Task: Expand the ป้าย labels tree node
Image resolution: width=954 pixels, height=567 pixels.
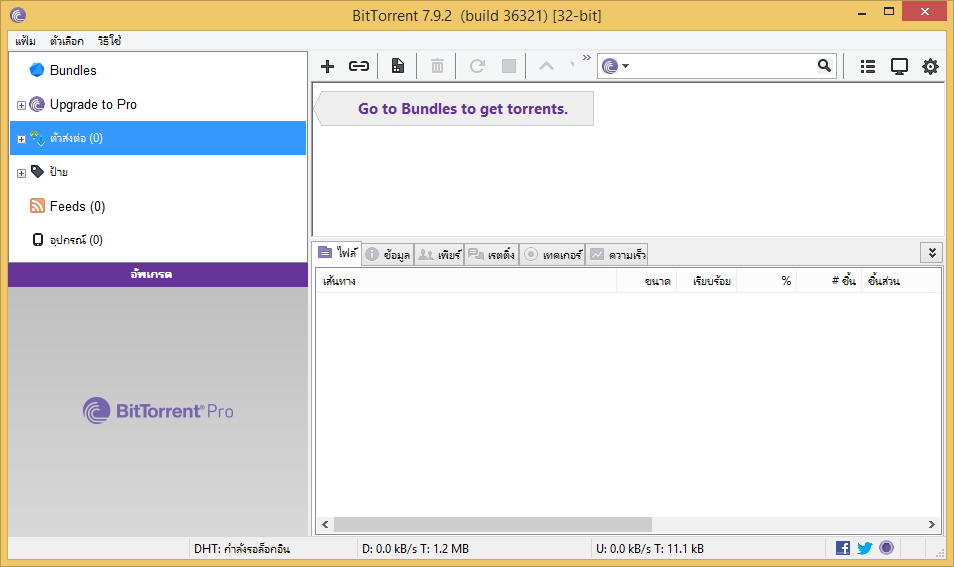Action: 21,173
